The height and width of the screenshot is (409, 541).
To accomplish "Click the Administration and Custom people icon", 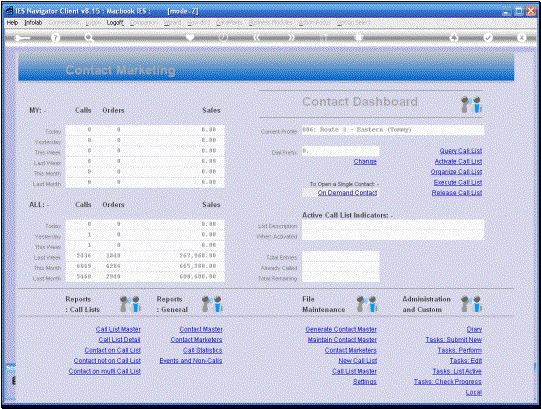I will click(472, 304).
